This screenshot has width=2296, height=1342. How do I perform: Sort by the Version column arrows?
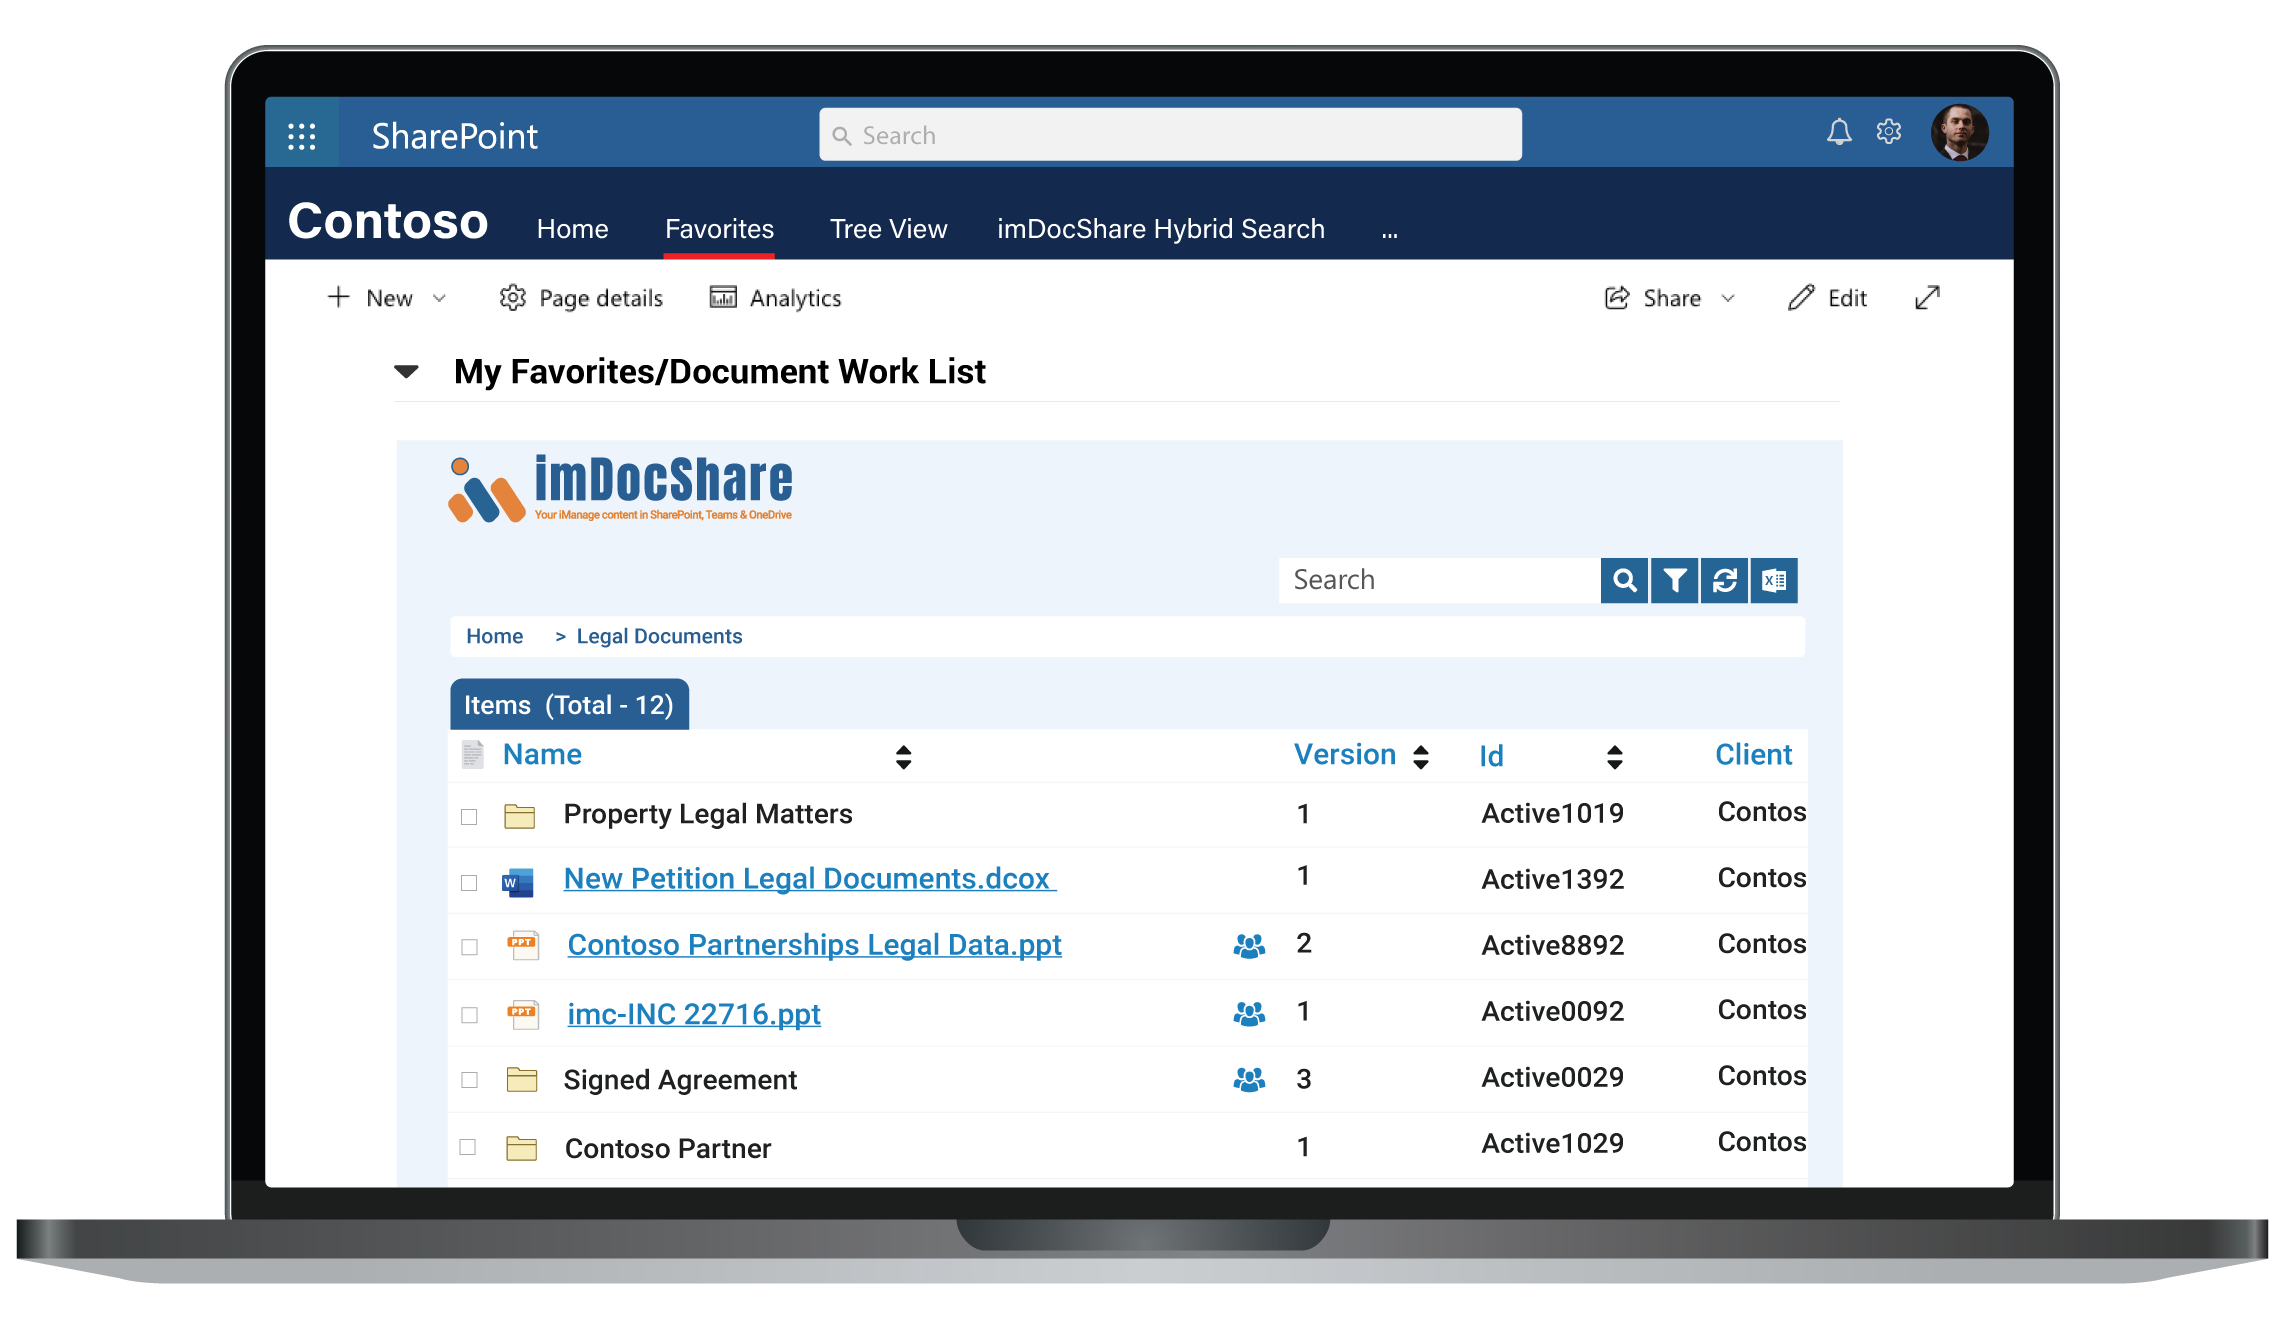(x=1420, y=757)
